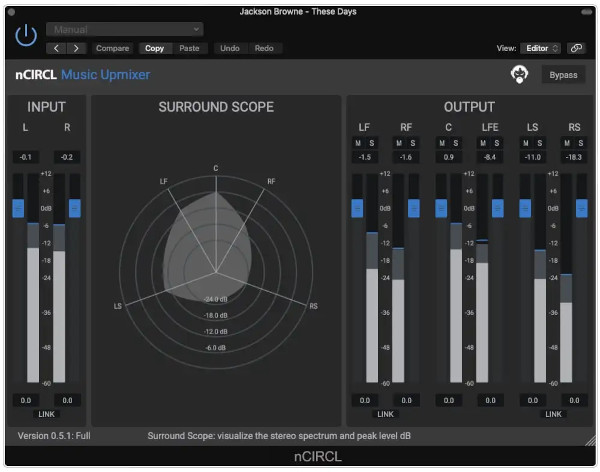Mute the LF output channel
600x472 pixels.
[x=358, y=143]
